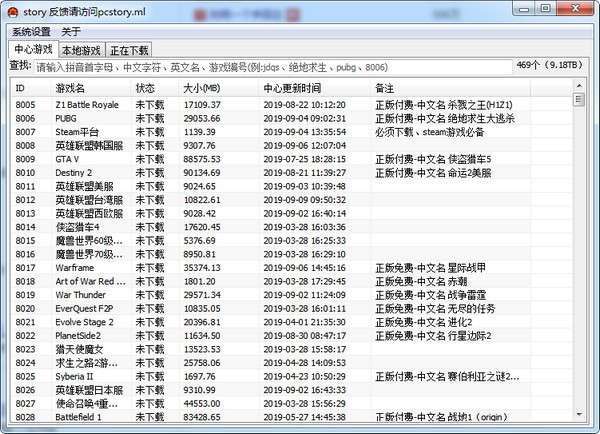This screenshot has height=434, width=600.
Task: Select the Art of War Red row
Action: click(291, 281)
